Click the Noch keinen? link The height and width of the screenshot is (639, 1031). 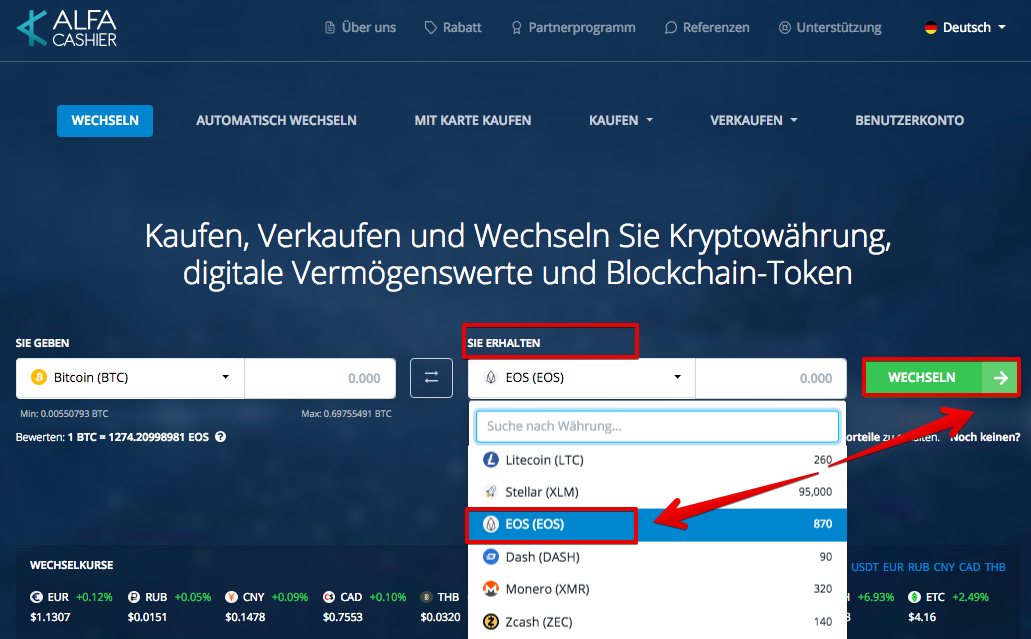(985, 437)
